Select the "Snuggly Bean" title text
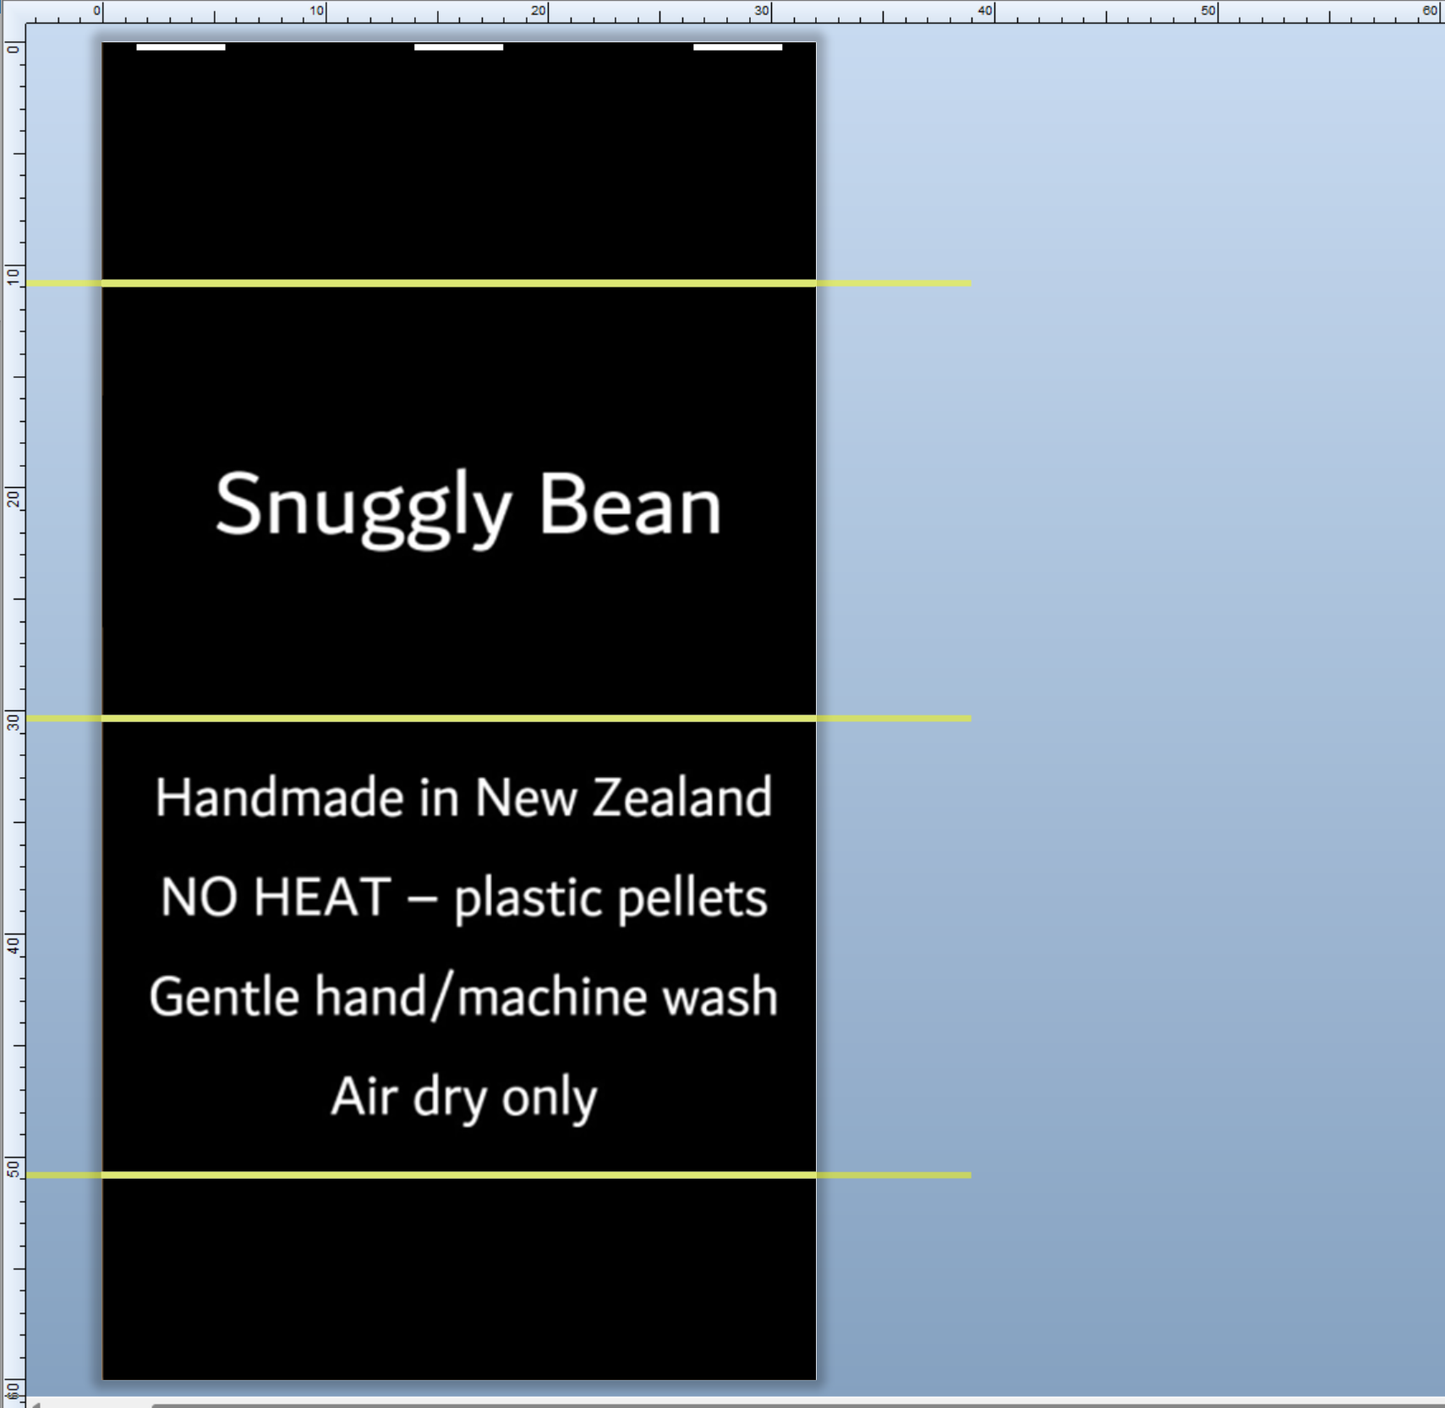 point(468,506)
